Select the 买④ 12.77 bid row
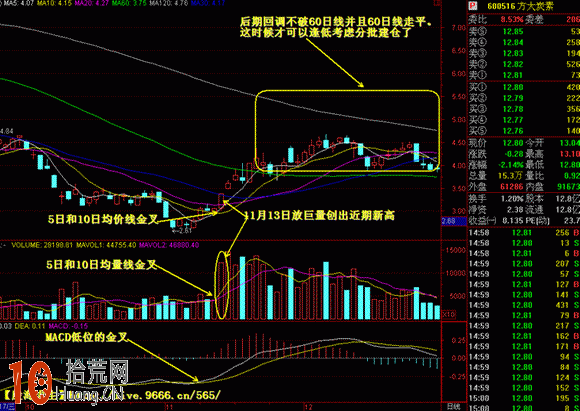This screenshot has width=580, height=411. pos(524,120)
